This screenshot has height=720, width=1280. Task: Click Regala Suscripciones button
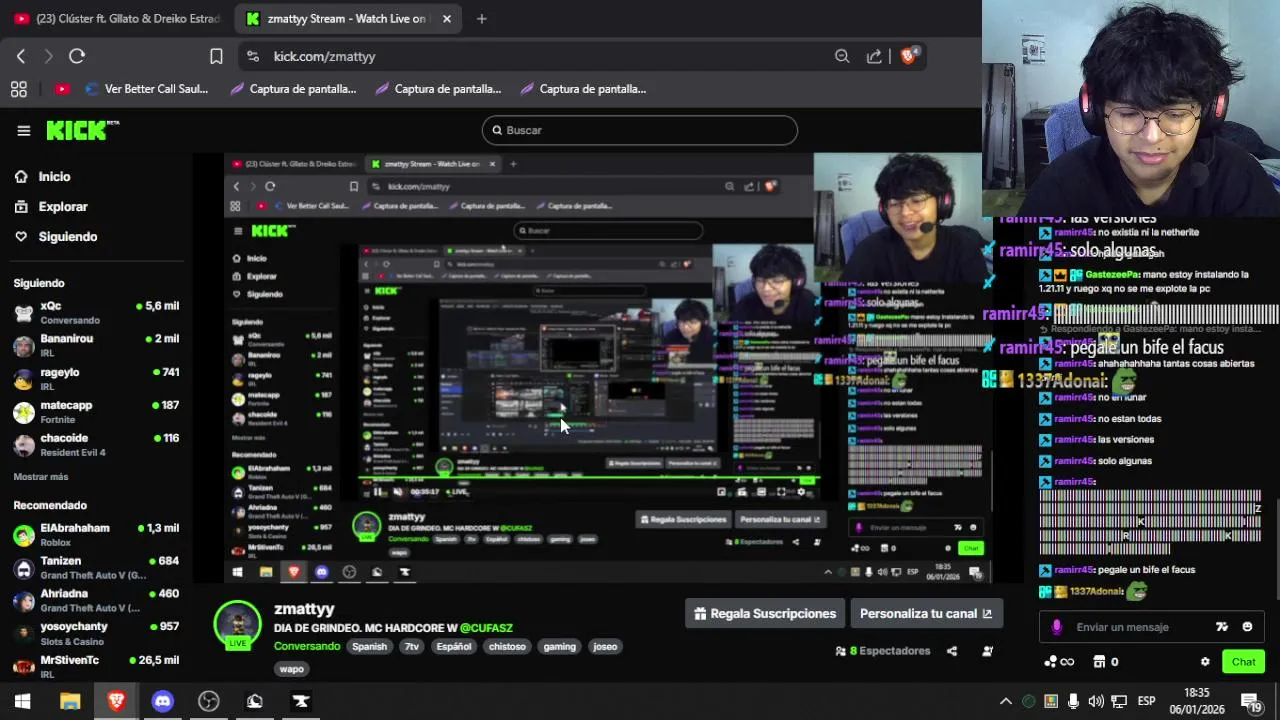pyautogui.click(x=765, y=614)
